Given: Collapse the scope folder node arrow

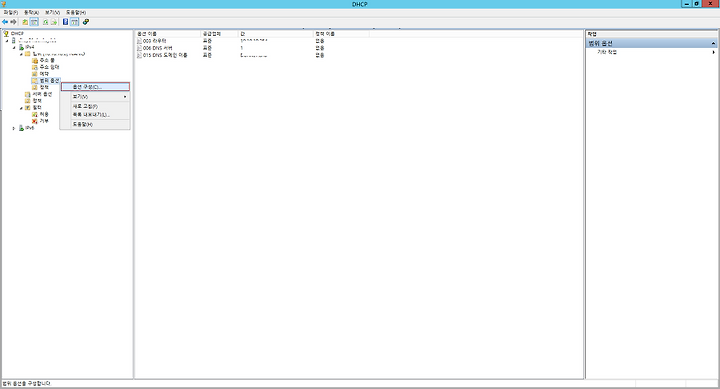Looking at the screenshot, I should point(21,54).
